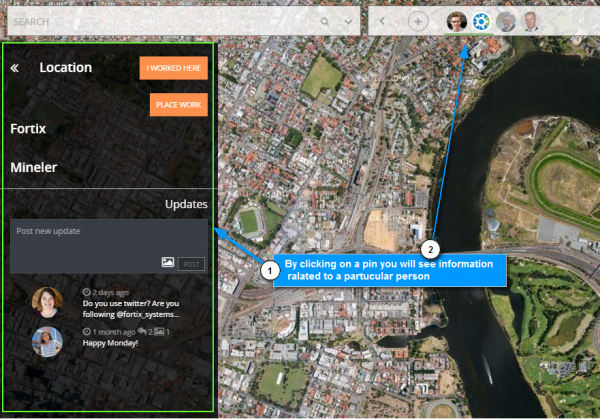The image size is (600, 419).
Task: Open the Fortix entry
Action: pyautogui.click(x=28, y=129)
